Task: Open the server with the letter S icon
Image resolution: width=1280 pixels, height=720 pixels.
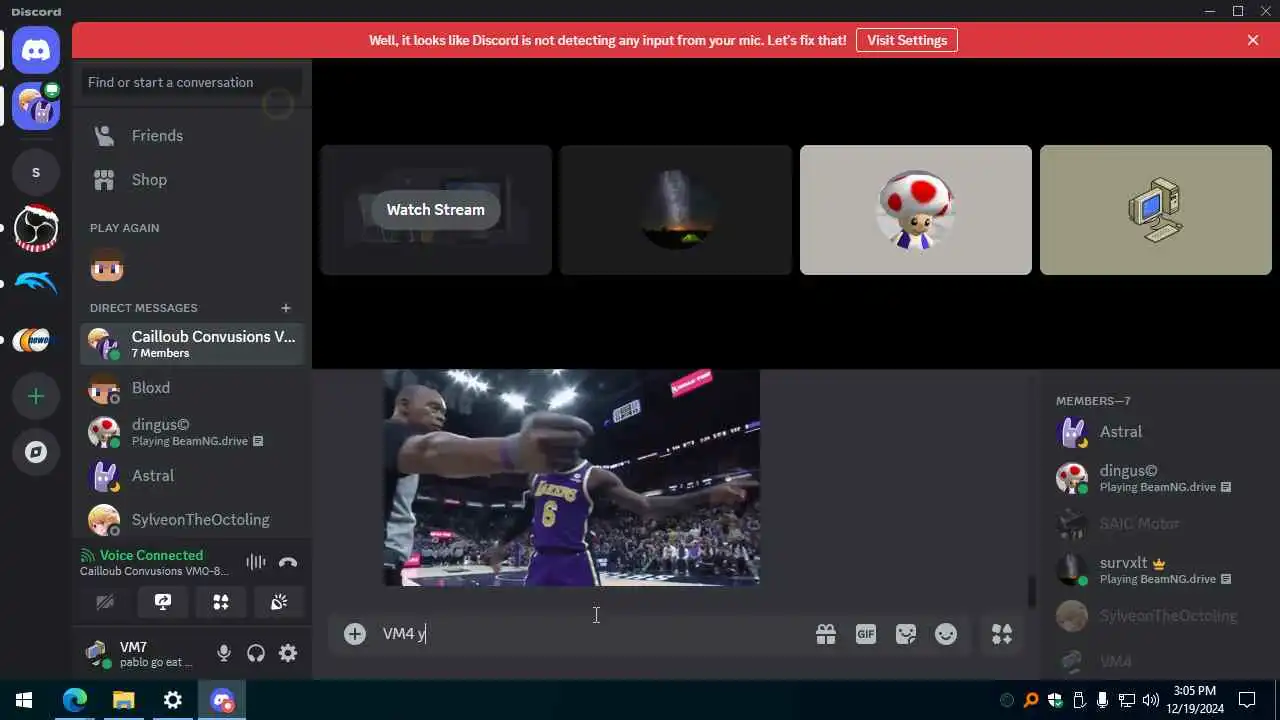Action: 36,173
